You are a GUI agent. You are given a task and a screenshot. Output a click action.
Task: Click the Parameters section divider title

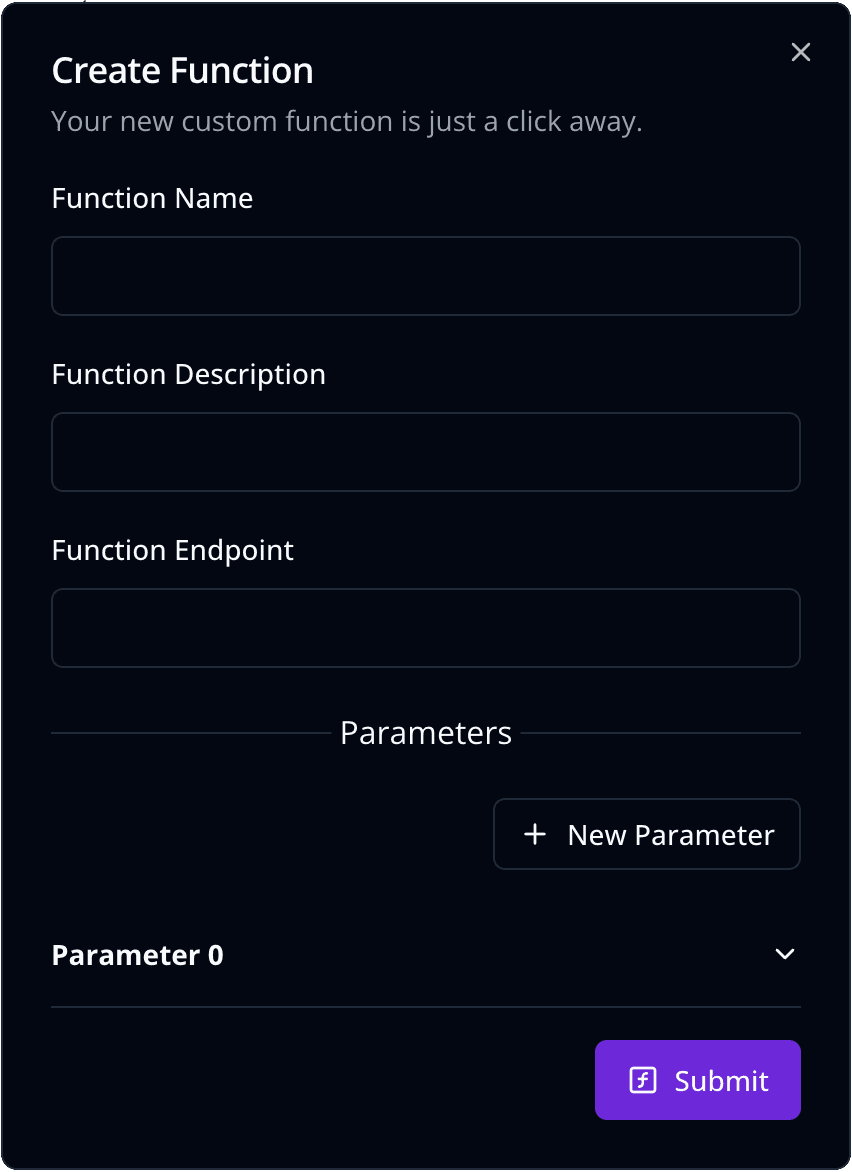pyautogui.click(x=426, y=733)
